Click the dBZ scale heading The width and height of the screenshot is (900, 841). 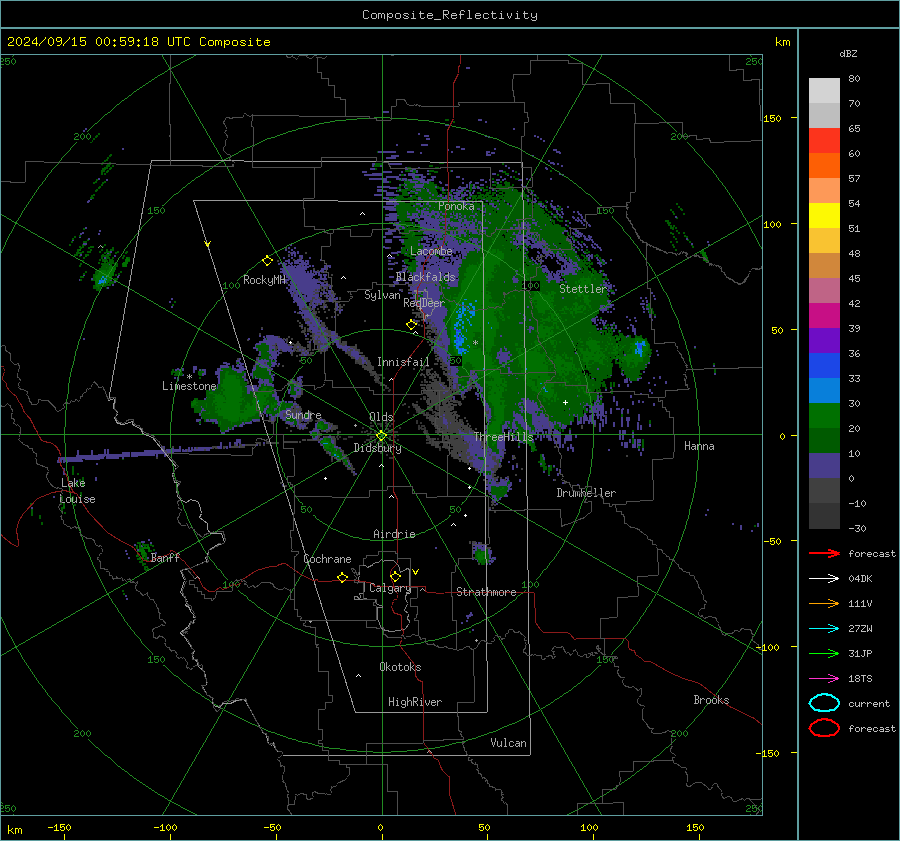[848, 53]
